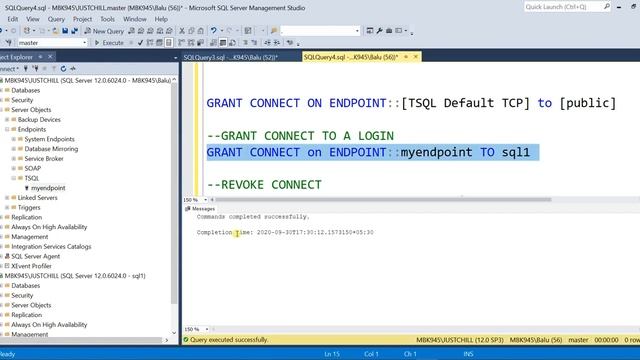Click the Execute button
The height and width of the screenshot is (360, 640).
tap(109, 42)
